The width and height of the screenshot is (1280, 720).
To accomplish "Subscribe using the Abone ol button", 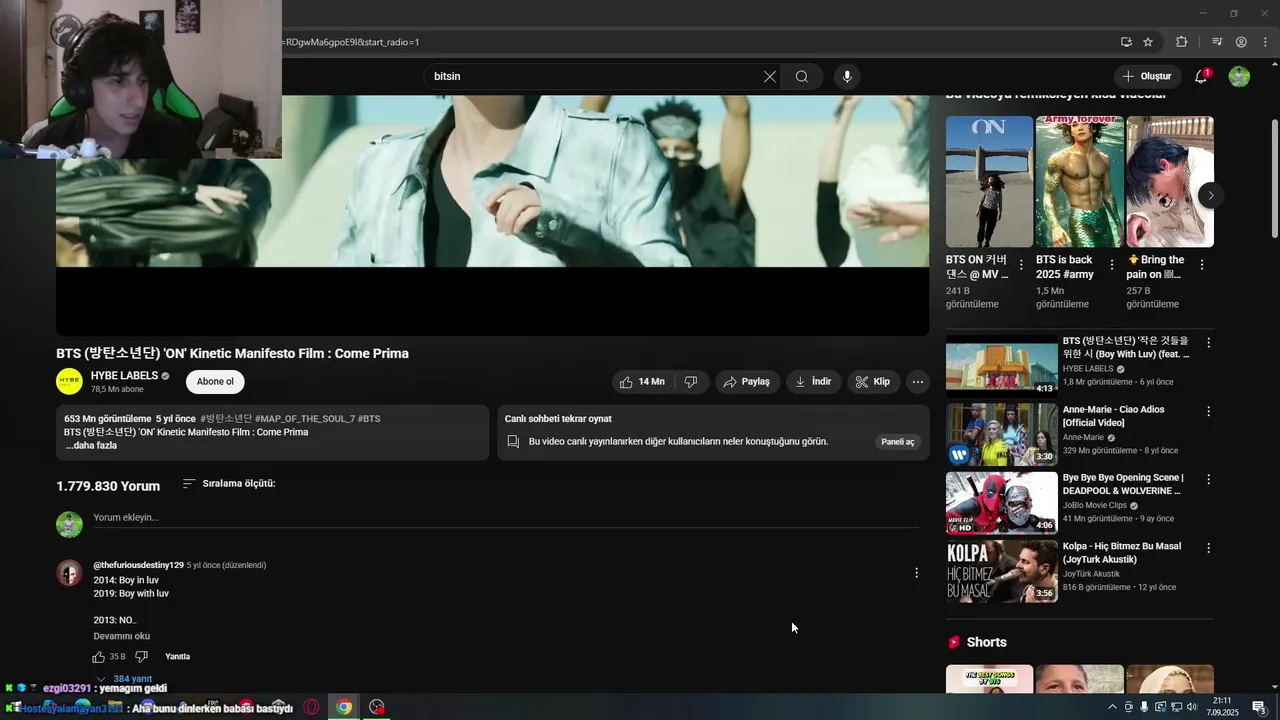I will click(x=215, y=382).
